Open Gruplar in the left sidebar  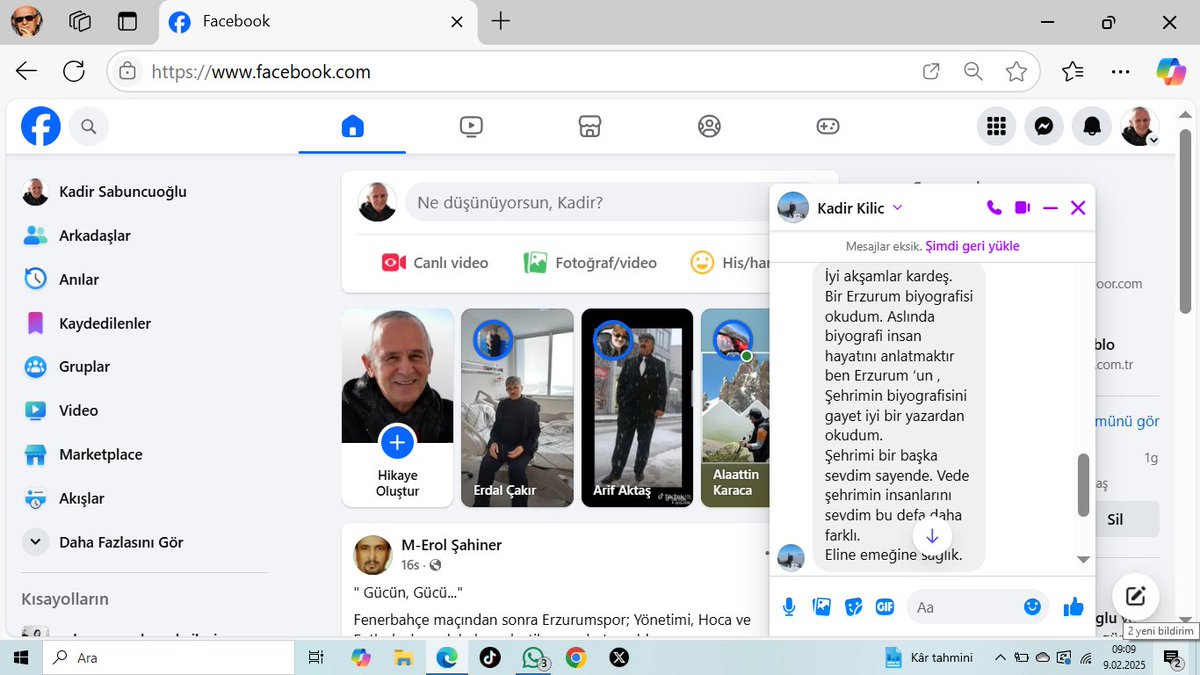tap(84, 366)
